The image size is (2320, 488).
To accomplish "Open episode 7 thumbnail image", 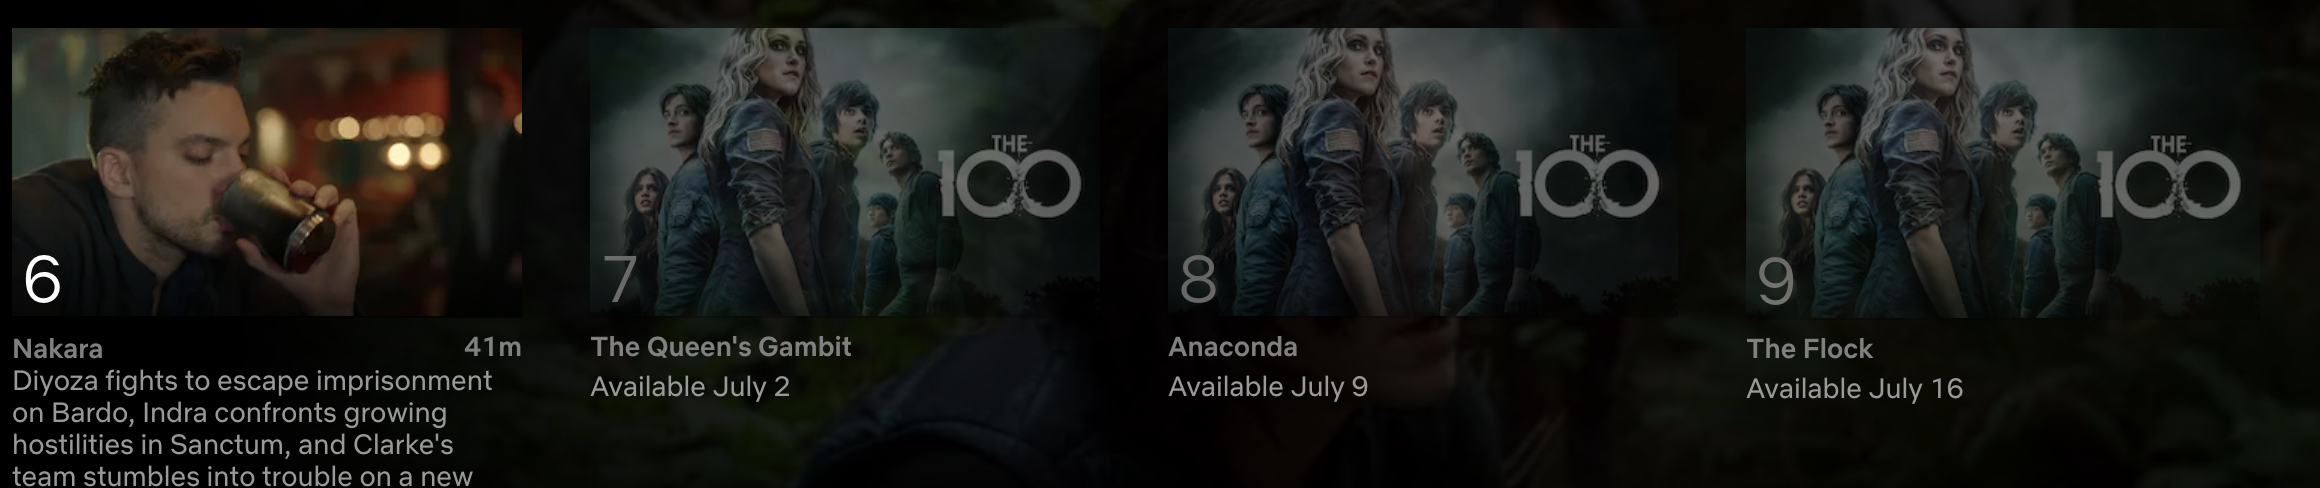I will [845, 172].
